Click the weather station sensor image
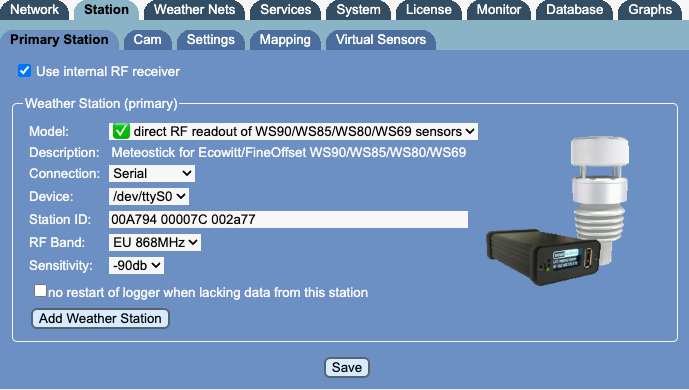 558,211
